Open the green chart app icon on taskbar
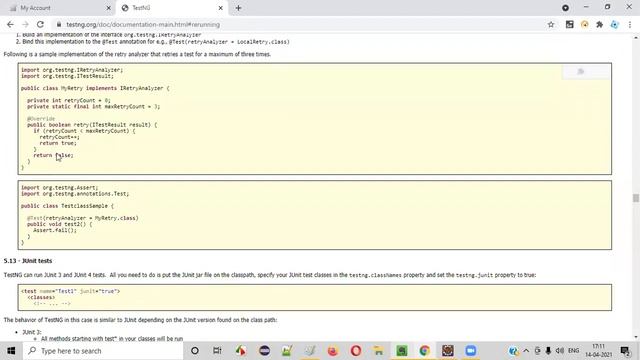The height and width of the screenshot is (360, 640). tap(287, 351)
